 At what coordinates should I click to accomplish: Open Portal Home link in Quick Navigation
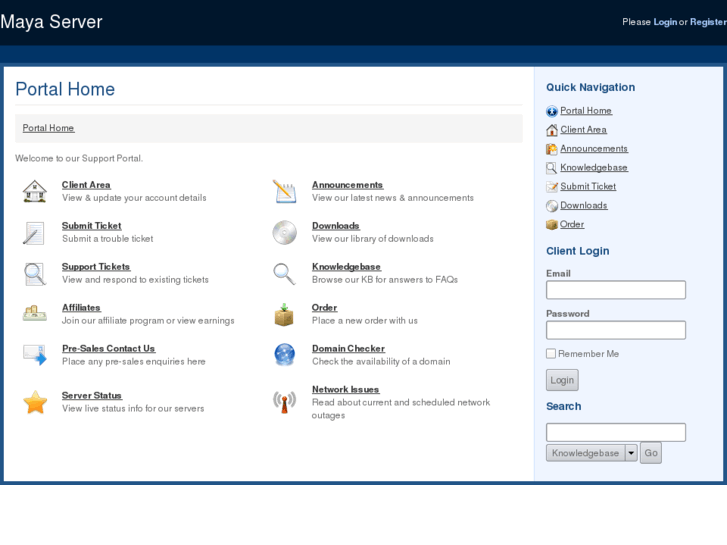[x=586, y=110]
